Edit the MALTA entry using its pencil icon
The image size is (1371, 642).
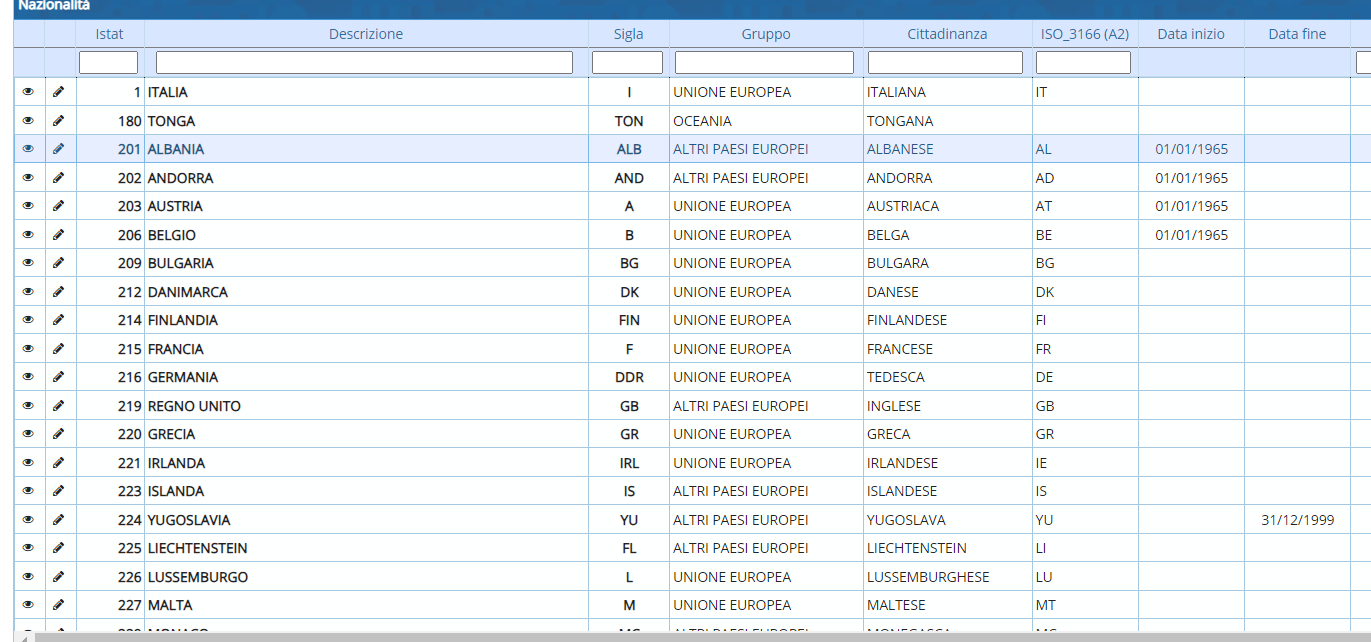tap(58, 605)
